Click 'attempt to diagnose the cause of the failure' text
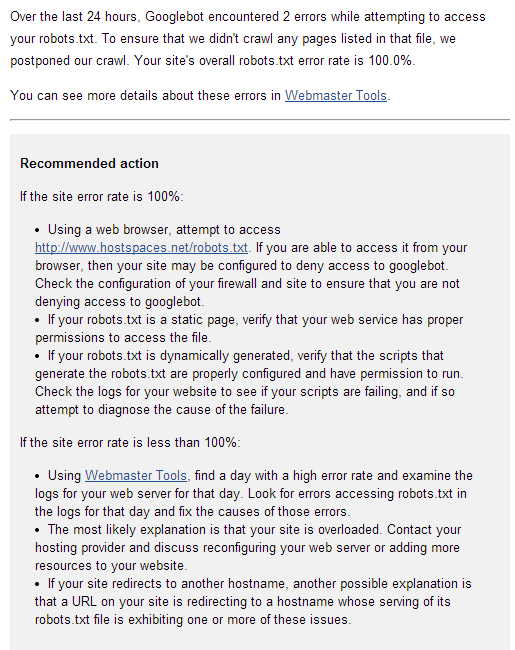515x650 pixels. (161, 410)
